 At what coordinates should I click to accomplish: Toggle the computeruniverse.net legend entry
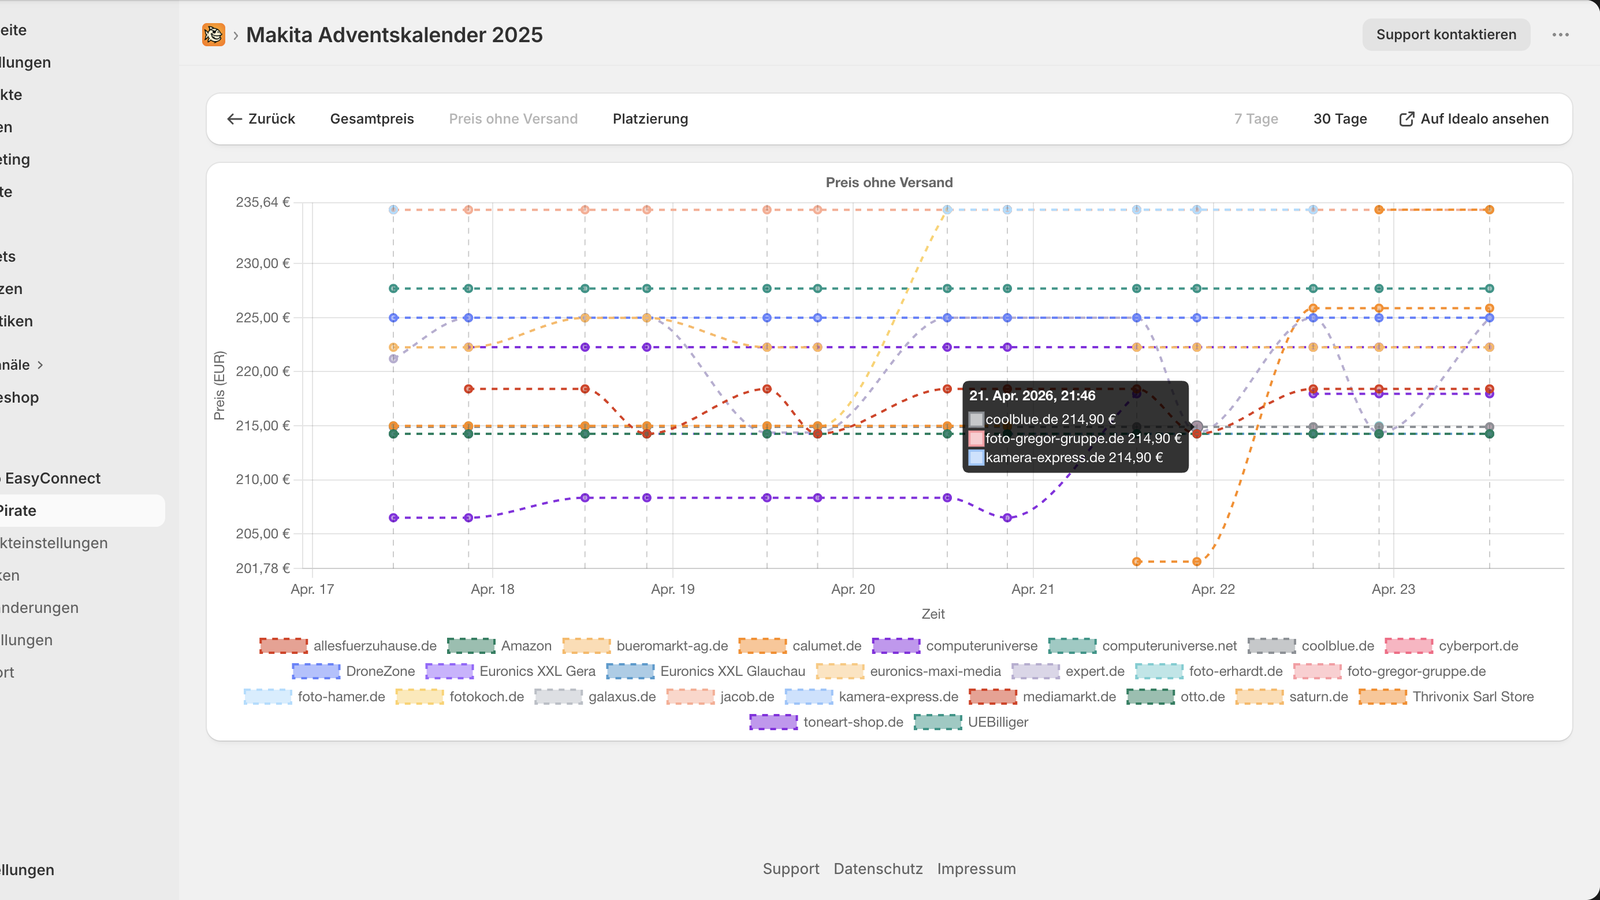(x=1142, y=646)
